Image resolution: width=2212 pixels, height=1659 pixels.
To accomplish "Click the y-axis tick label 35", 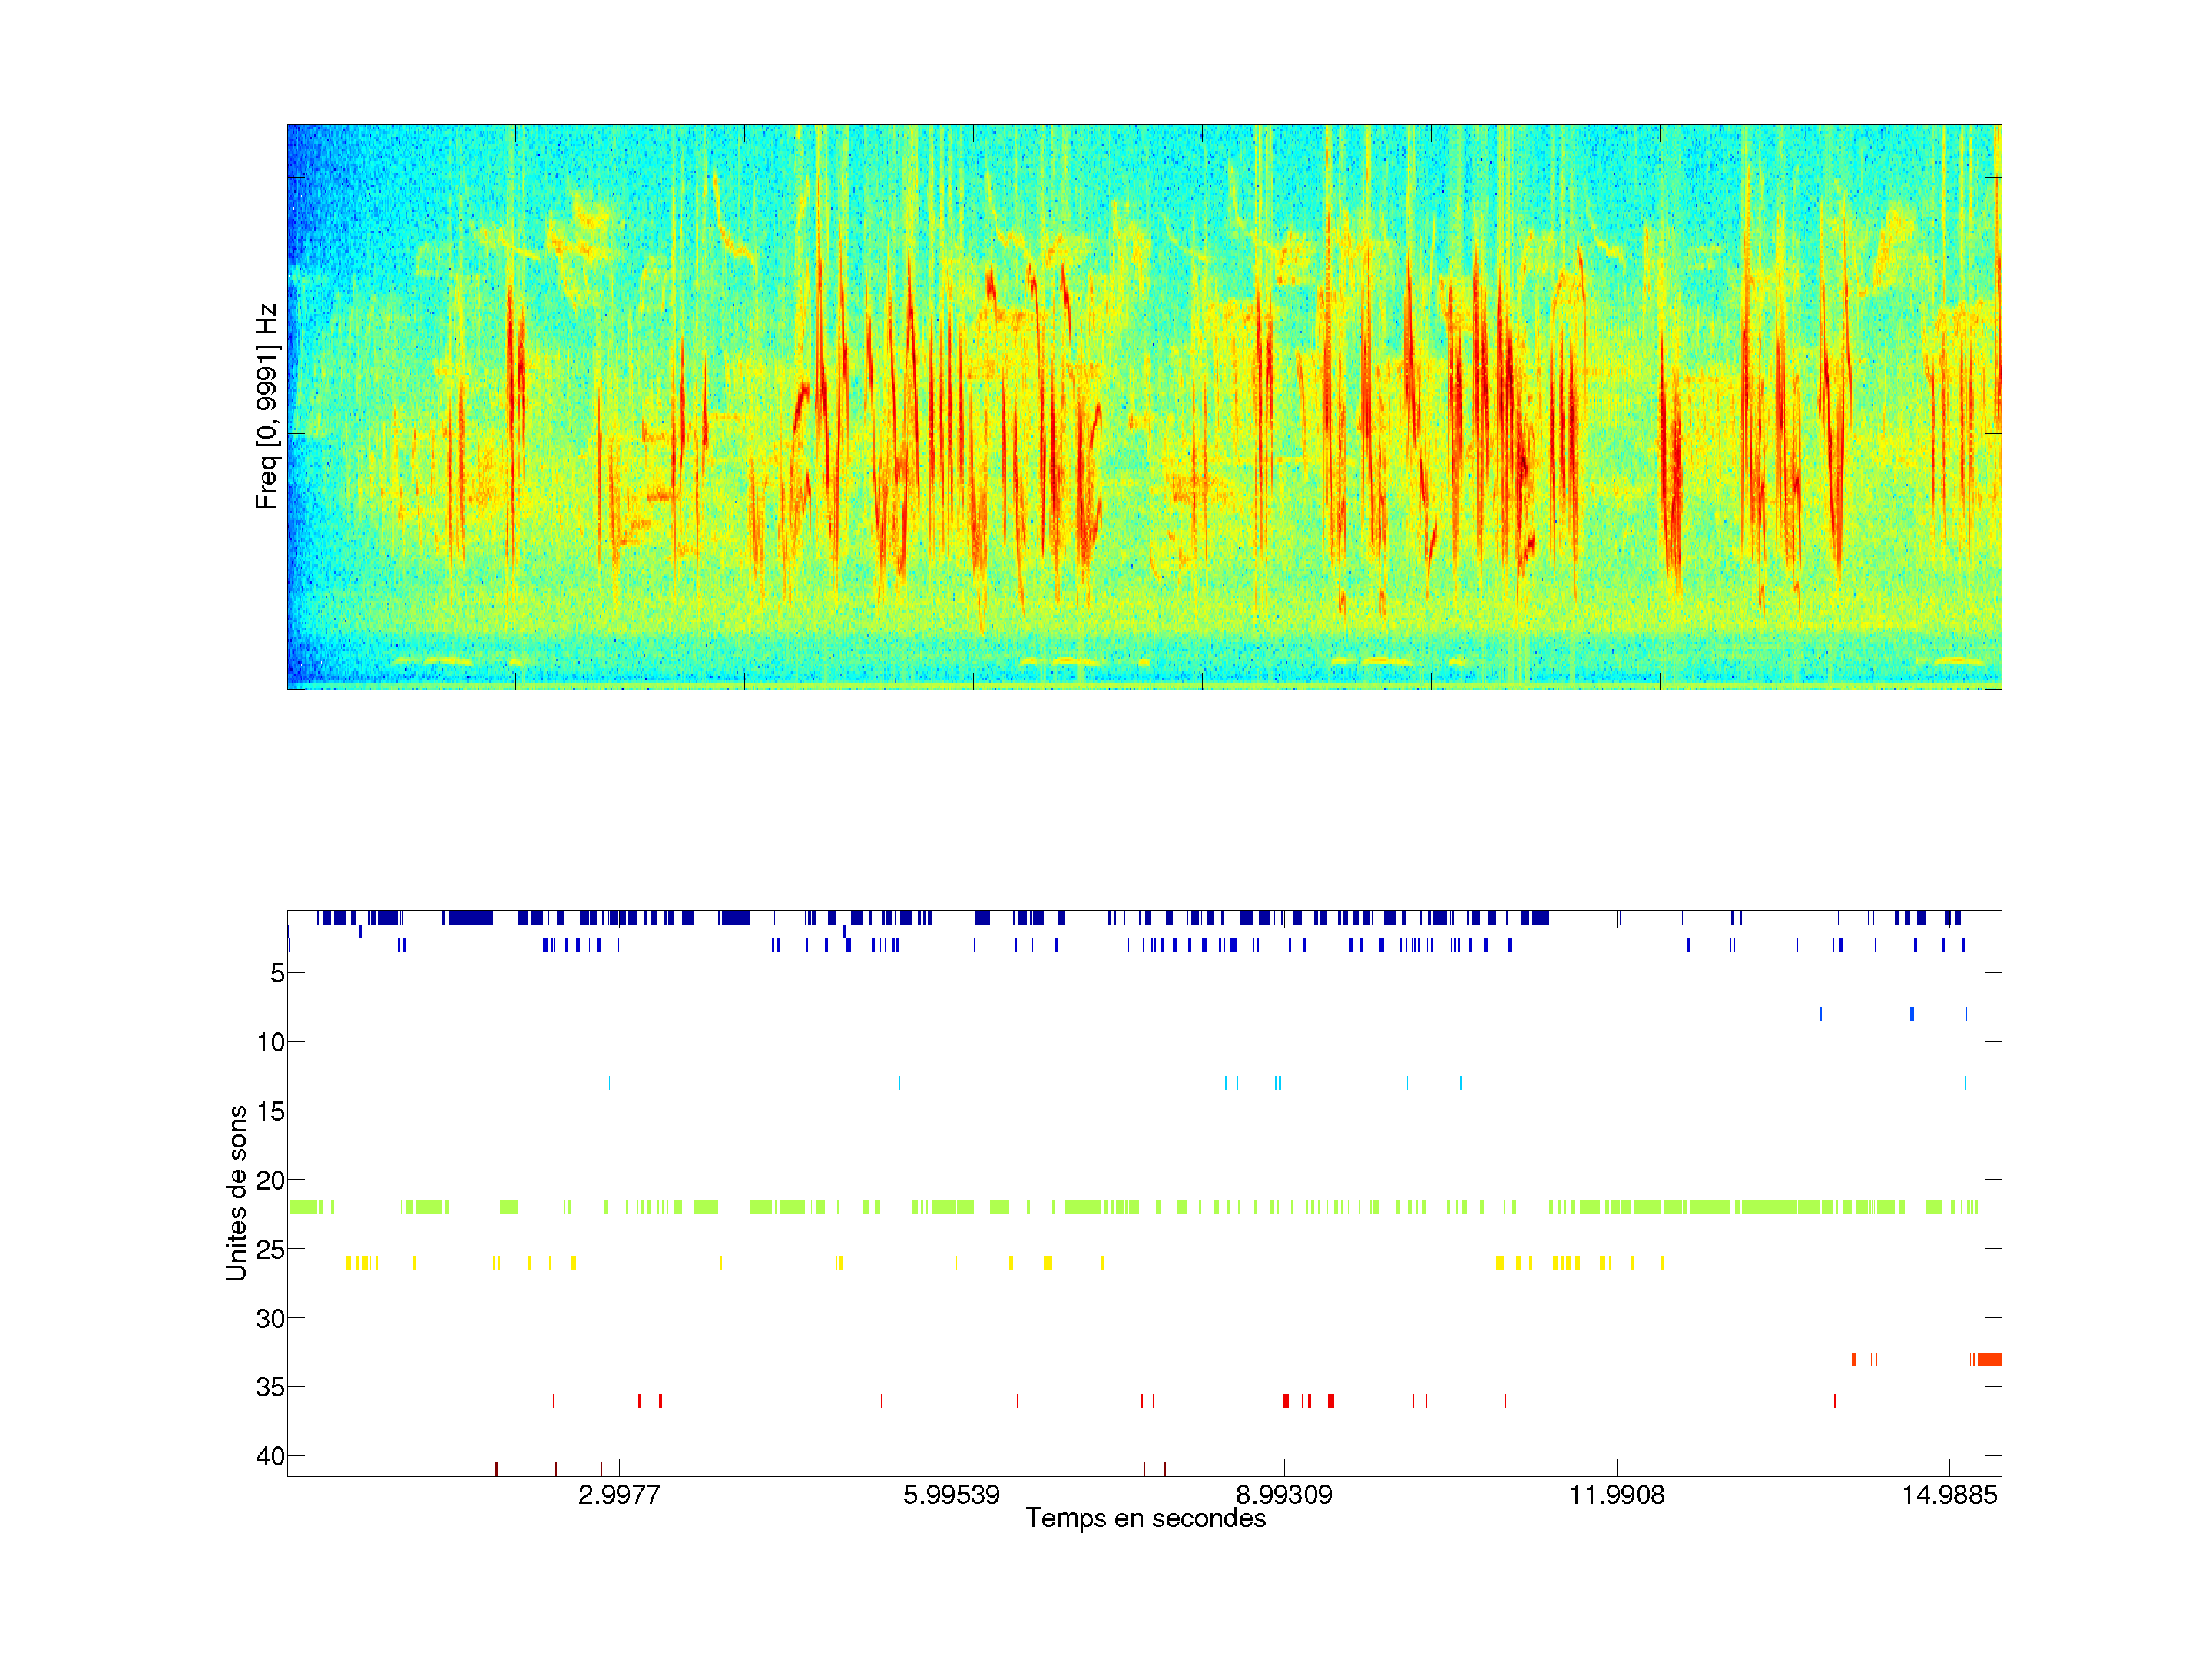I will (270, 1387).
